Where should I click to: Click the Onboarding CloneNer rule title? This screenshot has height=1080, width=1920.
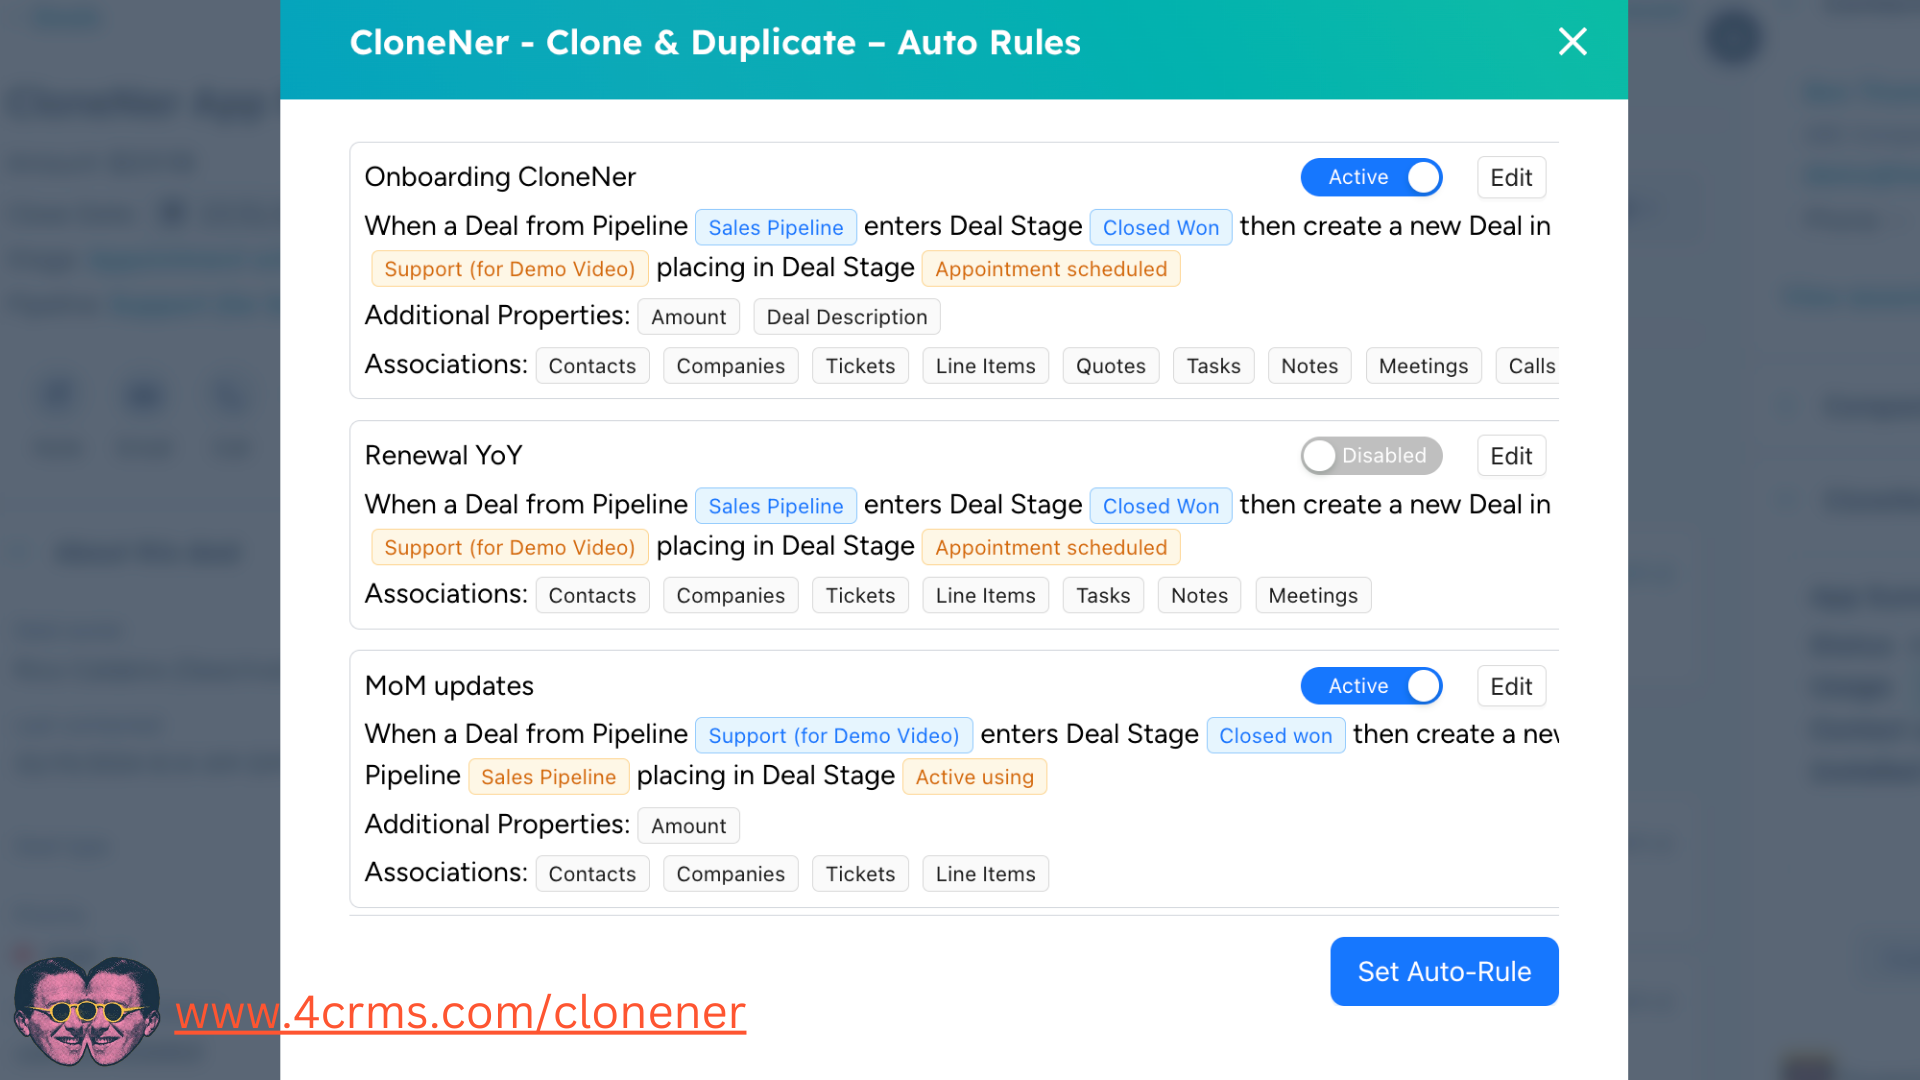(500, 177)
